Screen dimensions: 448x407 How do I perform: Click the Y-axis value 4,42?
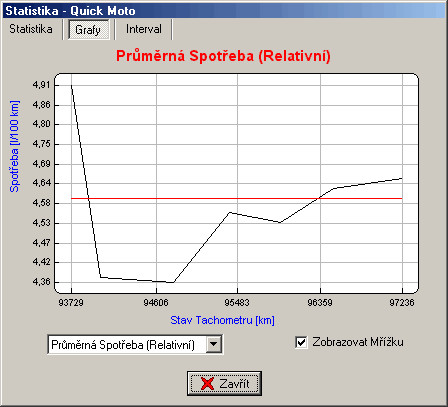tap(41, 262)
